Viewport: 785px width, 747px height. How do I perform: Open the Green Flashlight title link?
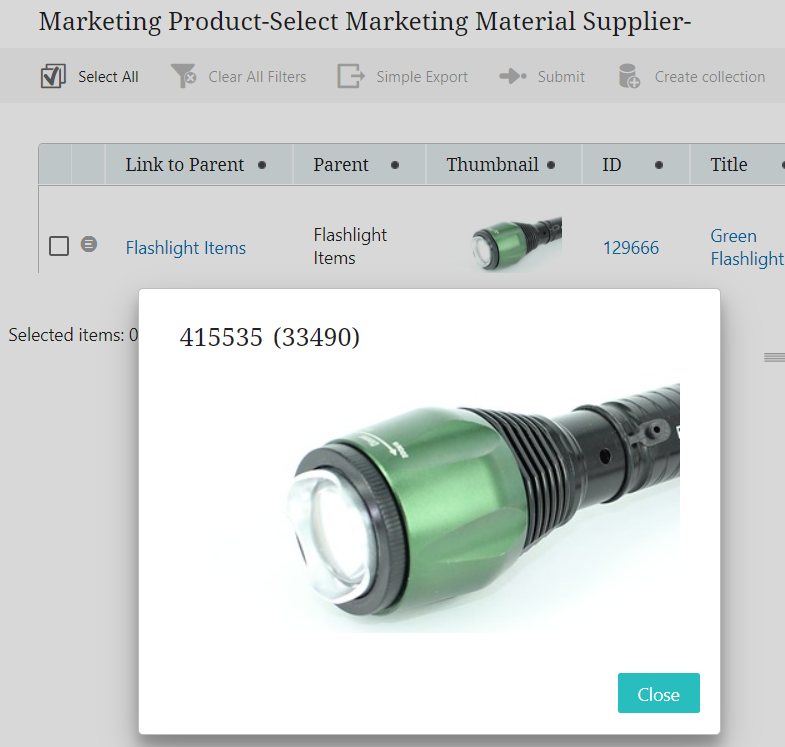click(746, 247)
